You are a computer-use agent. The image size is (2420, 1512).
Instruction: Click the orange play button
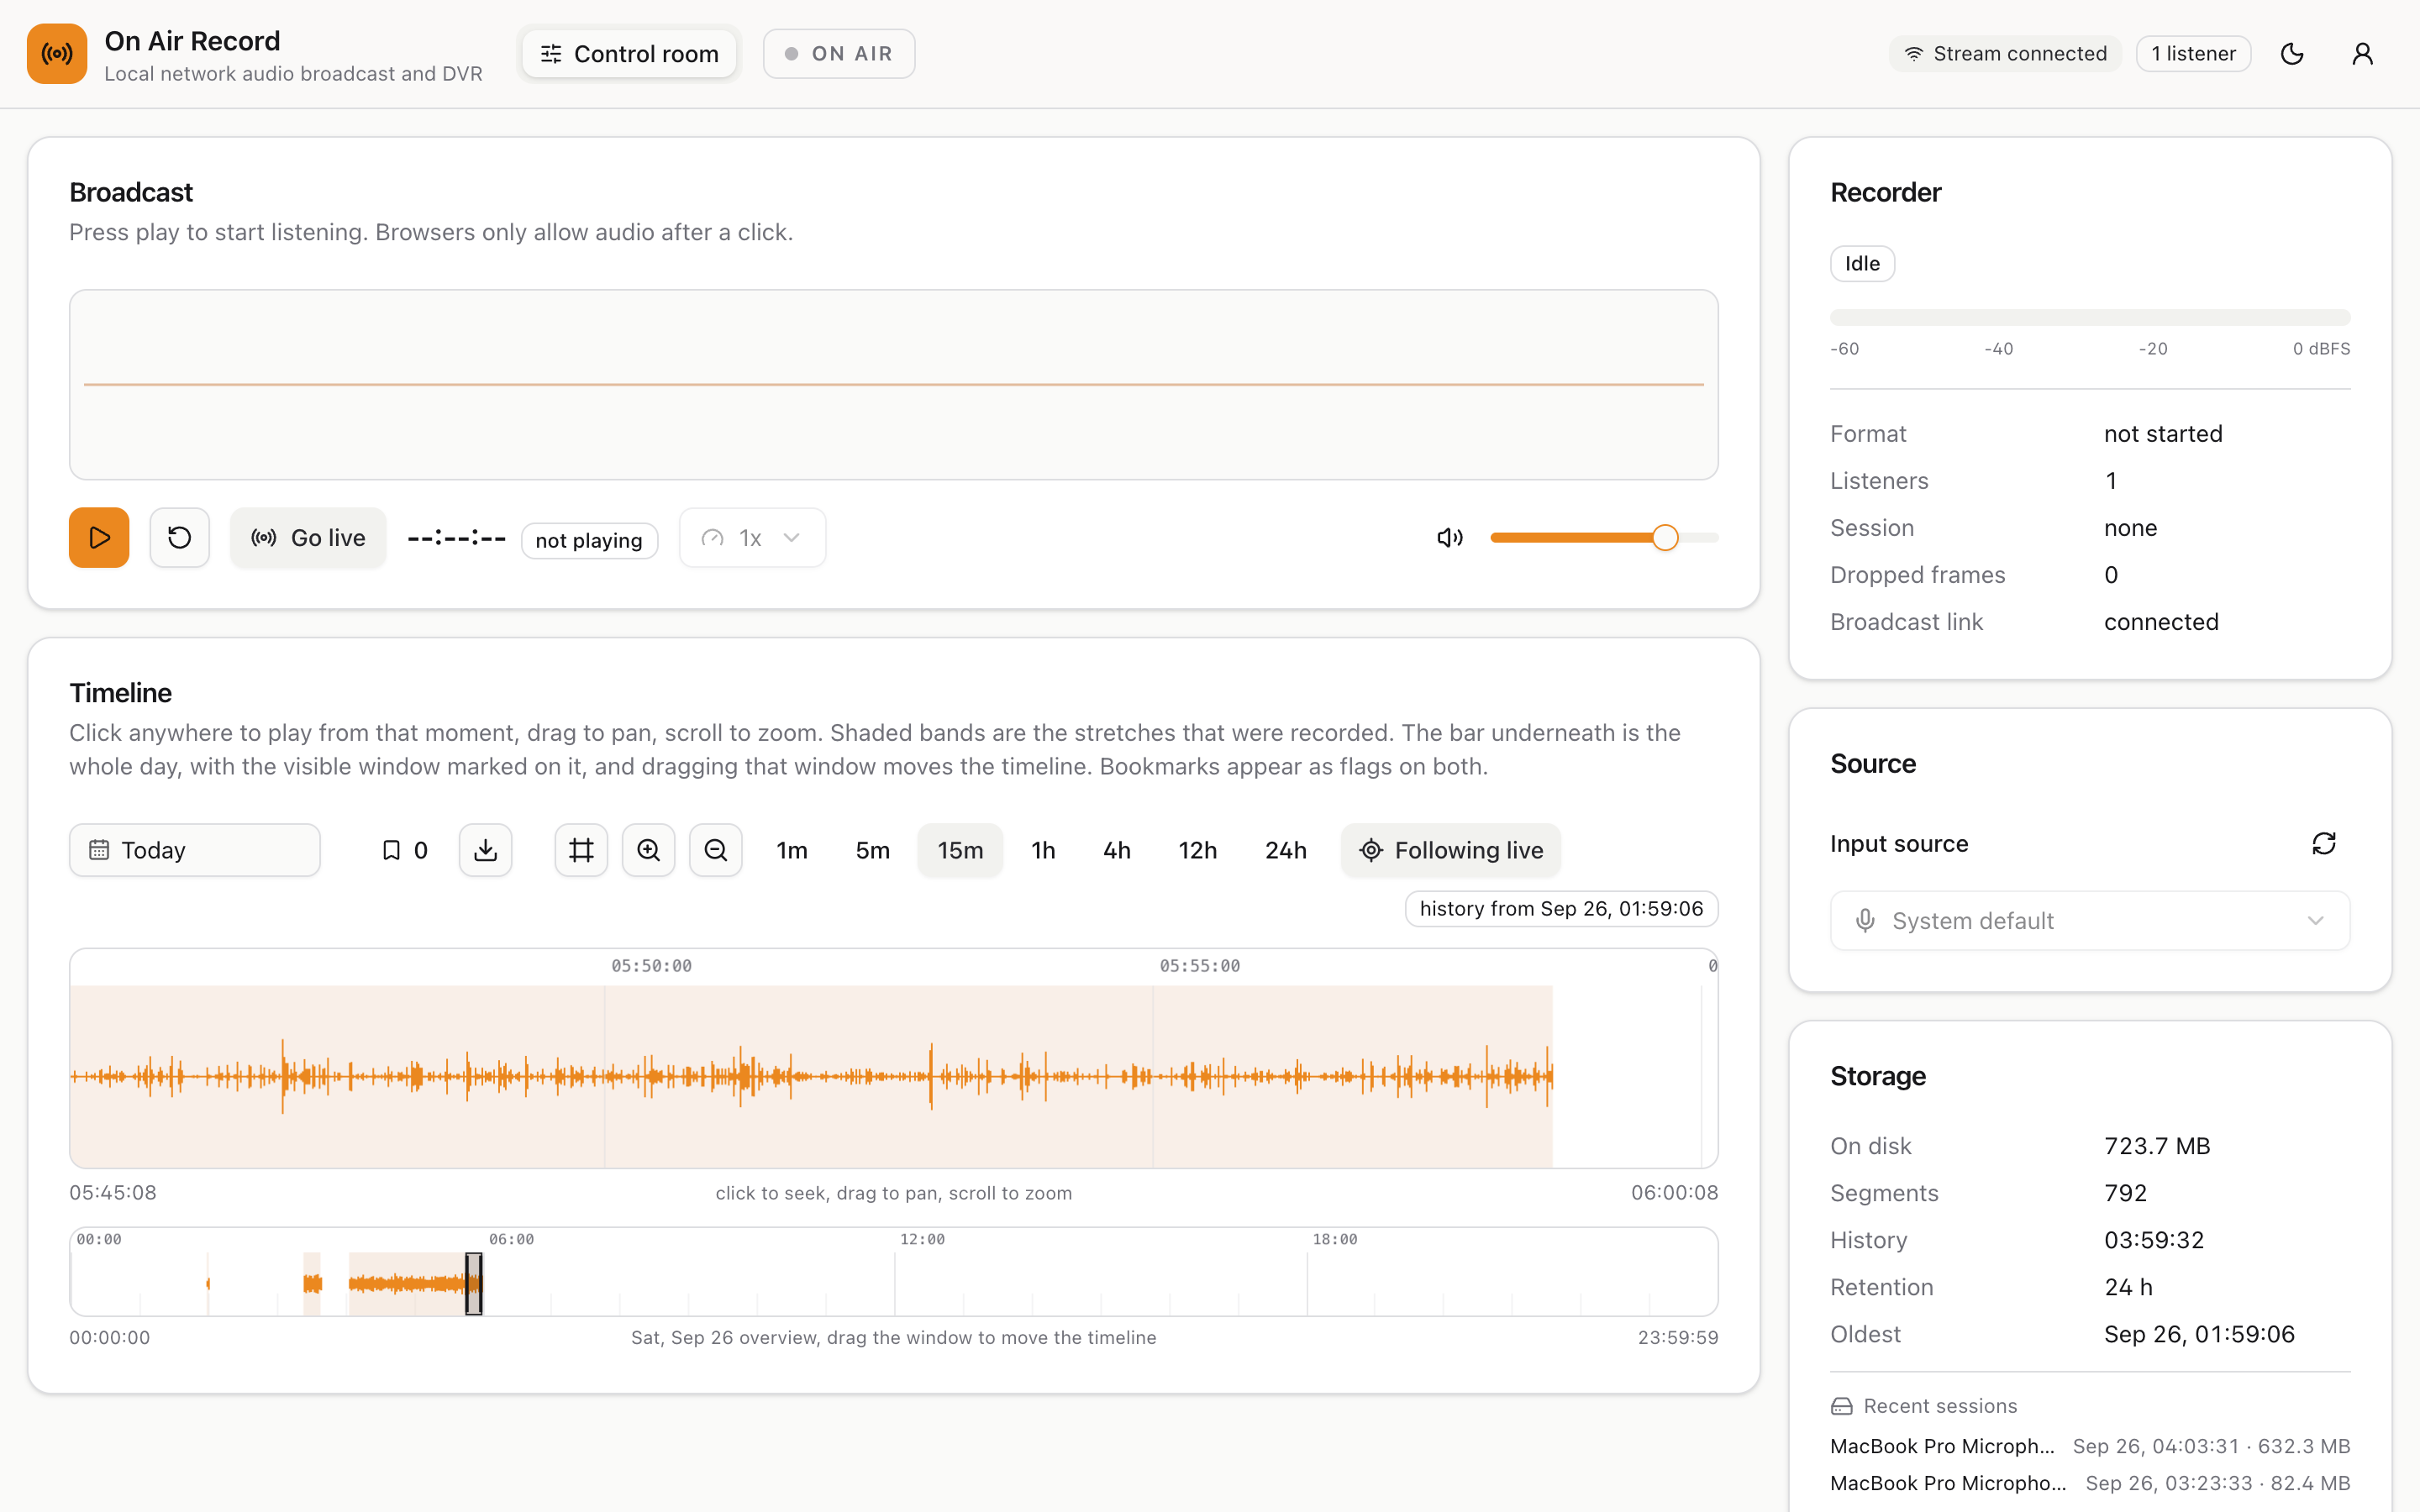(x=99, y=538)
